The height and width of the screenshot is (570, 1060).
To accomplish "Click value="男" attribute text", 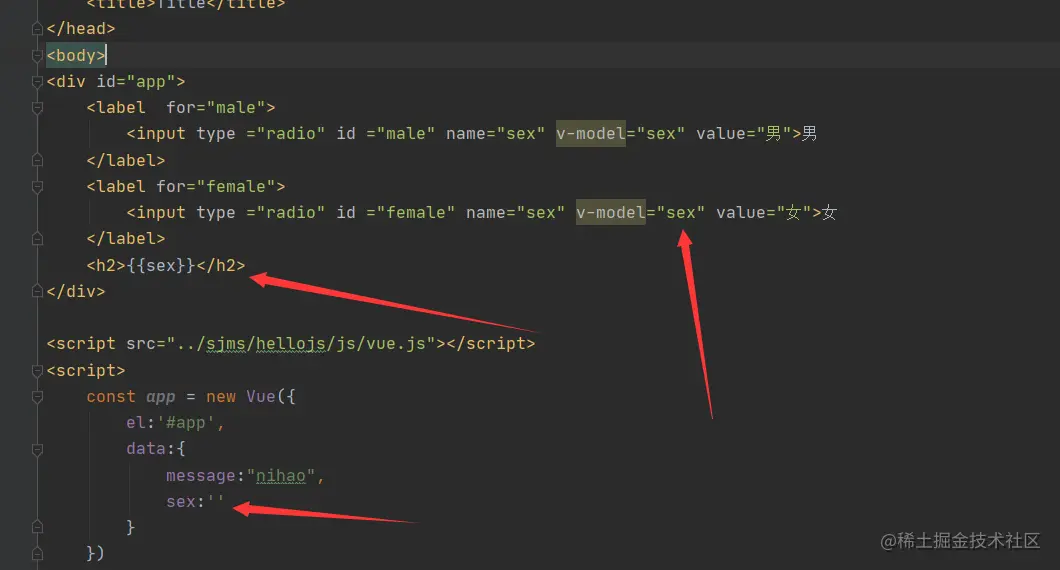I will 744,134.
